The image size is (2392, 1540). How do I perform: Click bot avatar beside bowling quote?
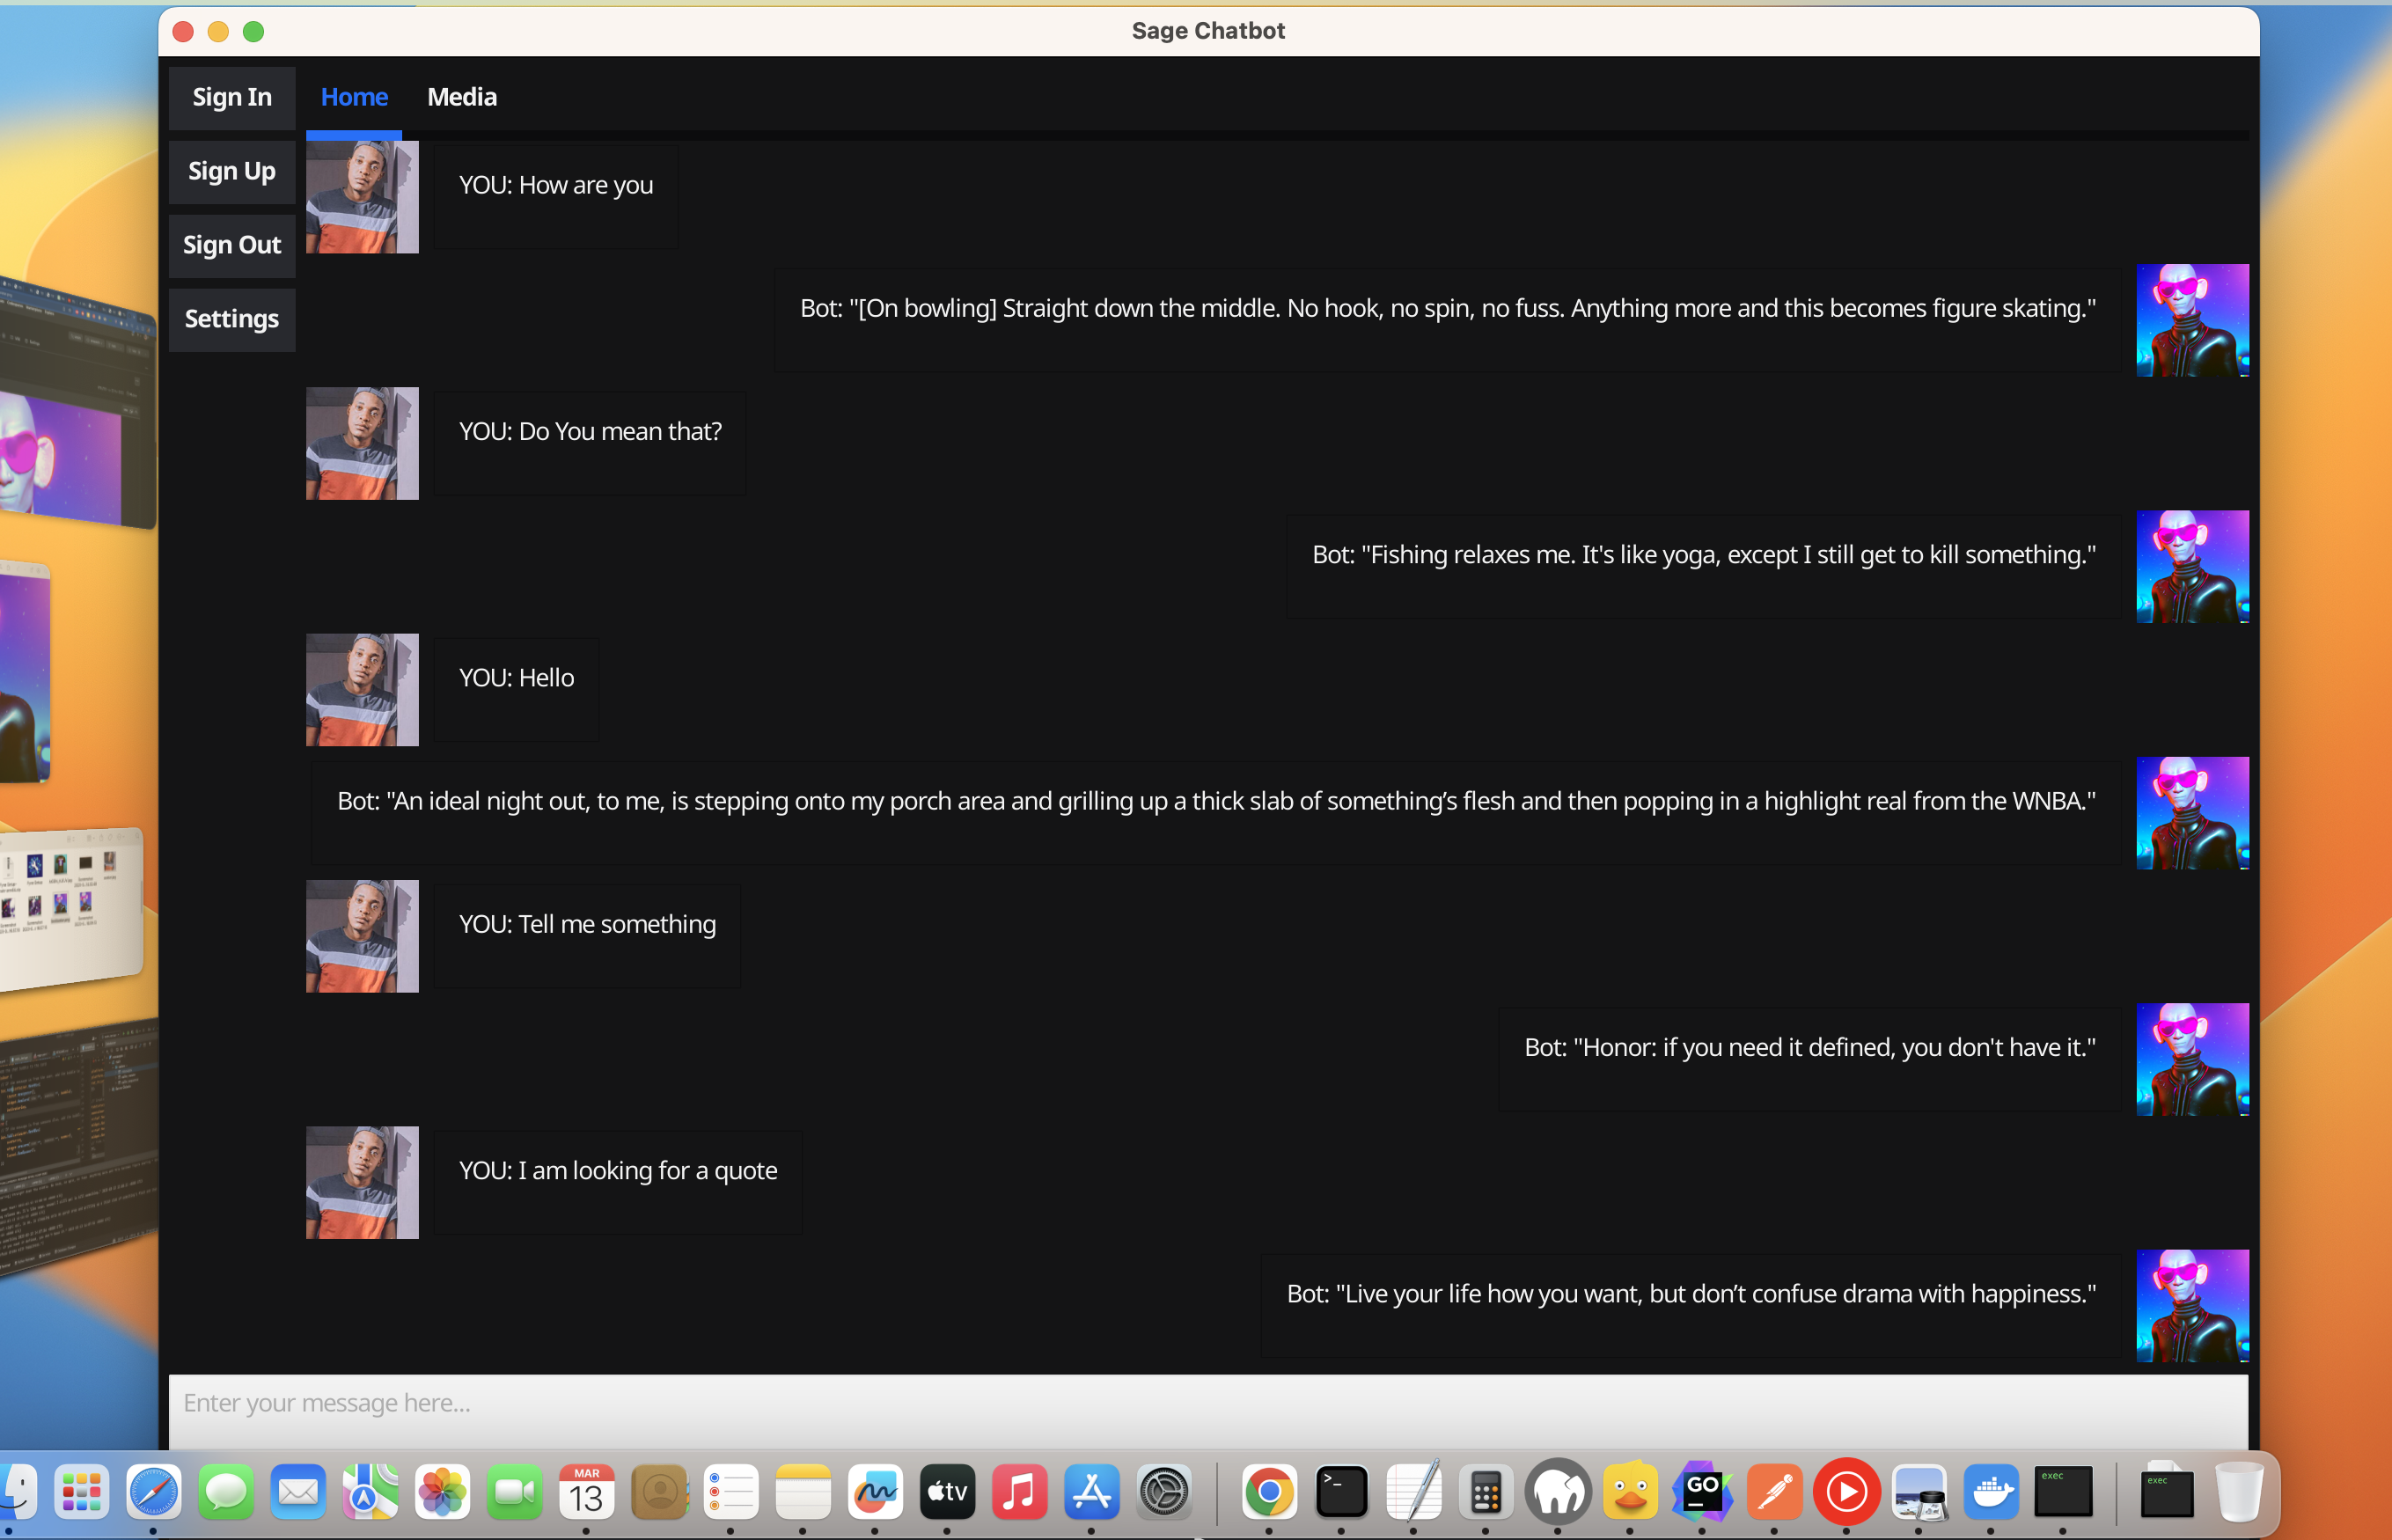2191,320
